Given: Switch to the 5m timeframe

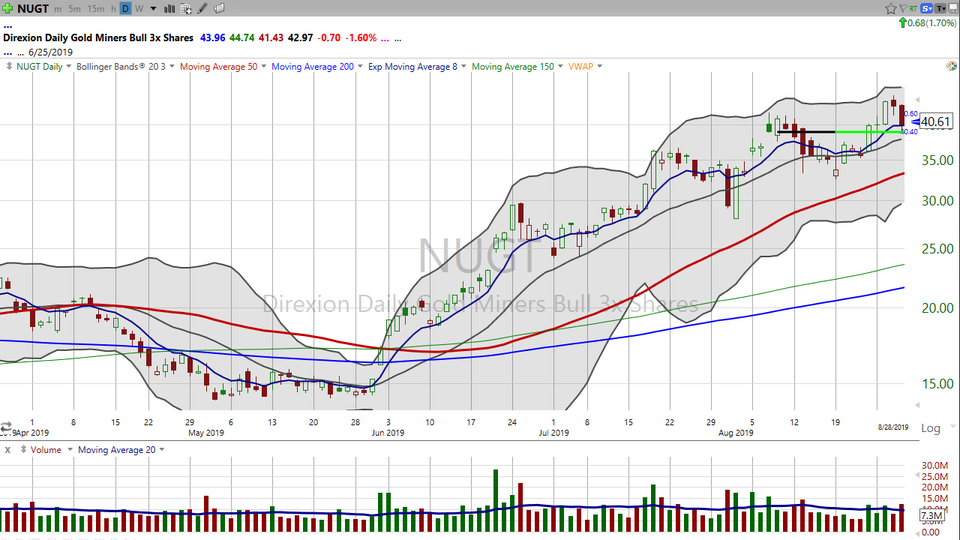Looking at the screenshot, I should click(x=75, y=8).
